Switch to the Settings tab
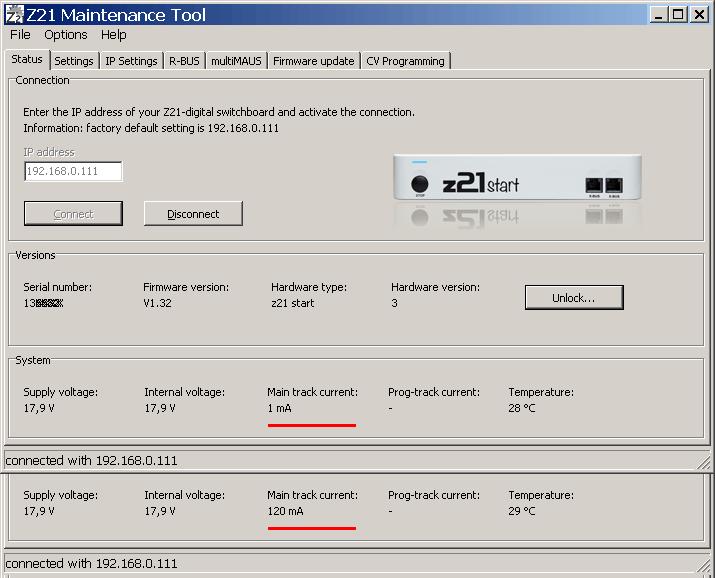Screen dimensions: 715x578 point(73,61)
